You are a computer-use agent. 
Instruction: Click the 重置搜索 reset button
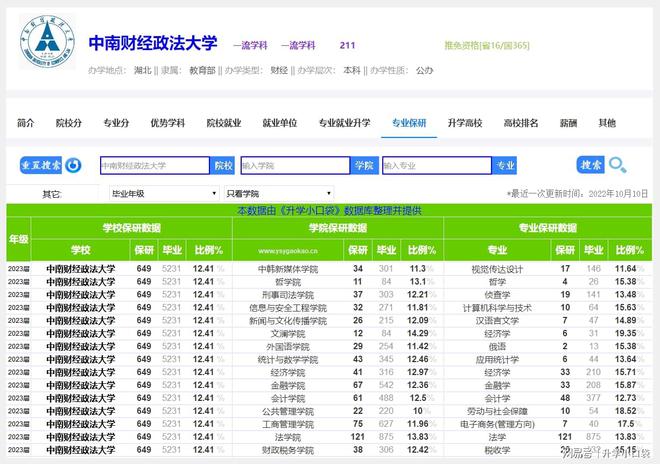coord(41,165)
